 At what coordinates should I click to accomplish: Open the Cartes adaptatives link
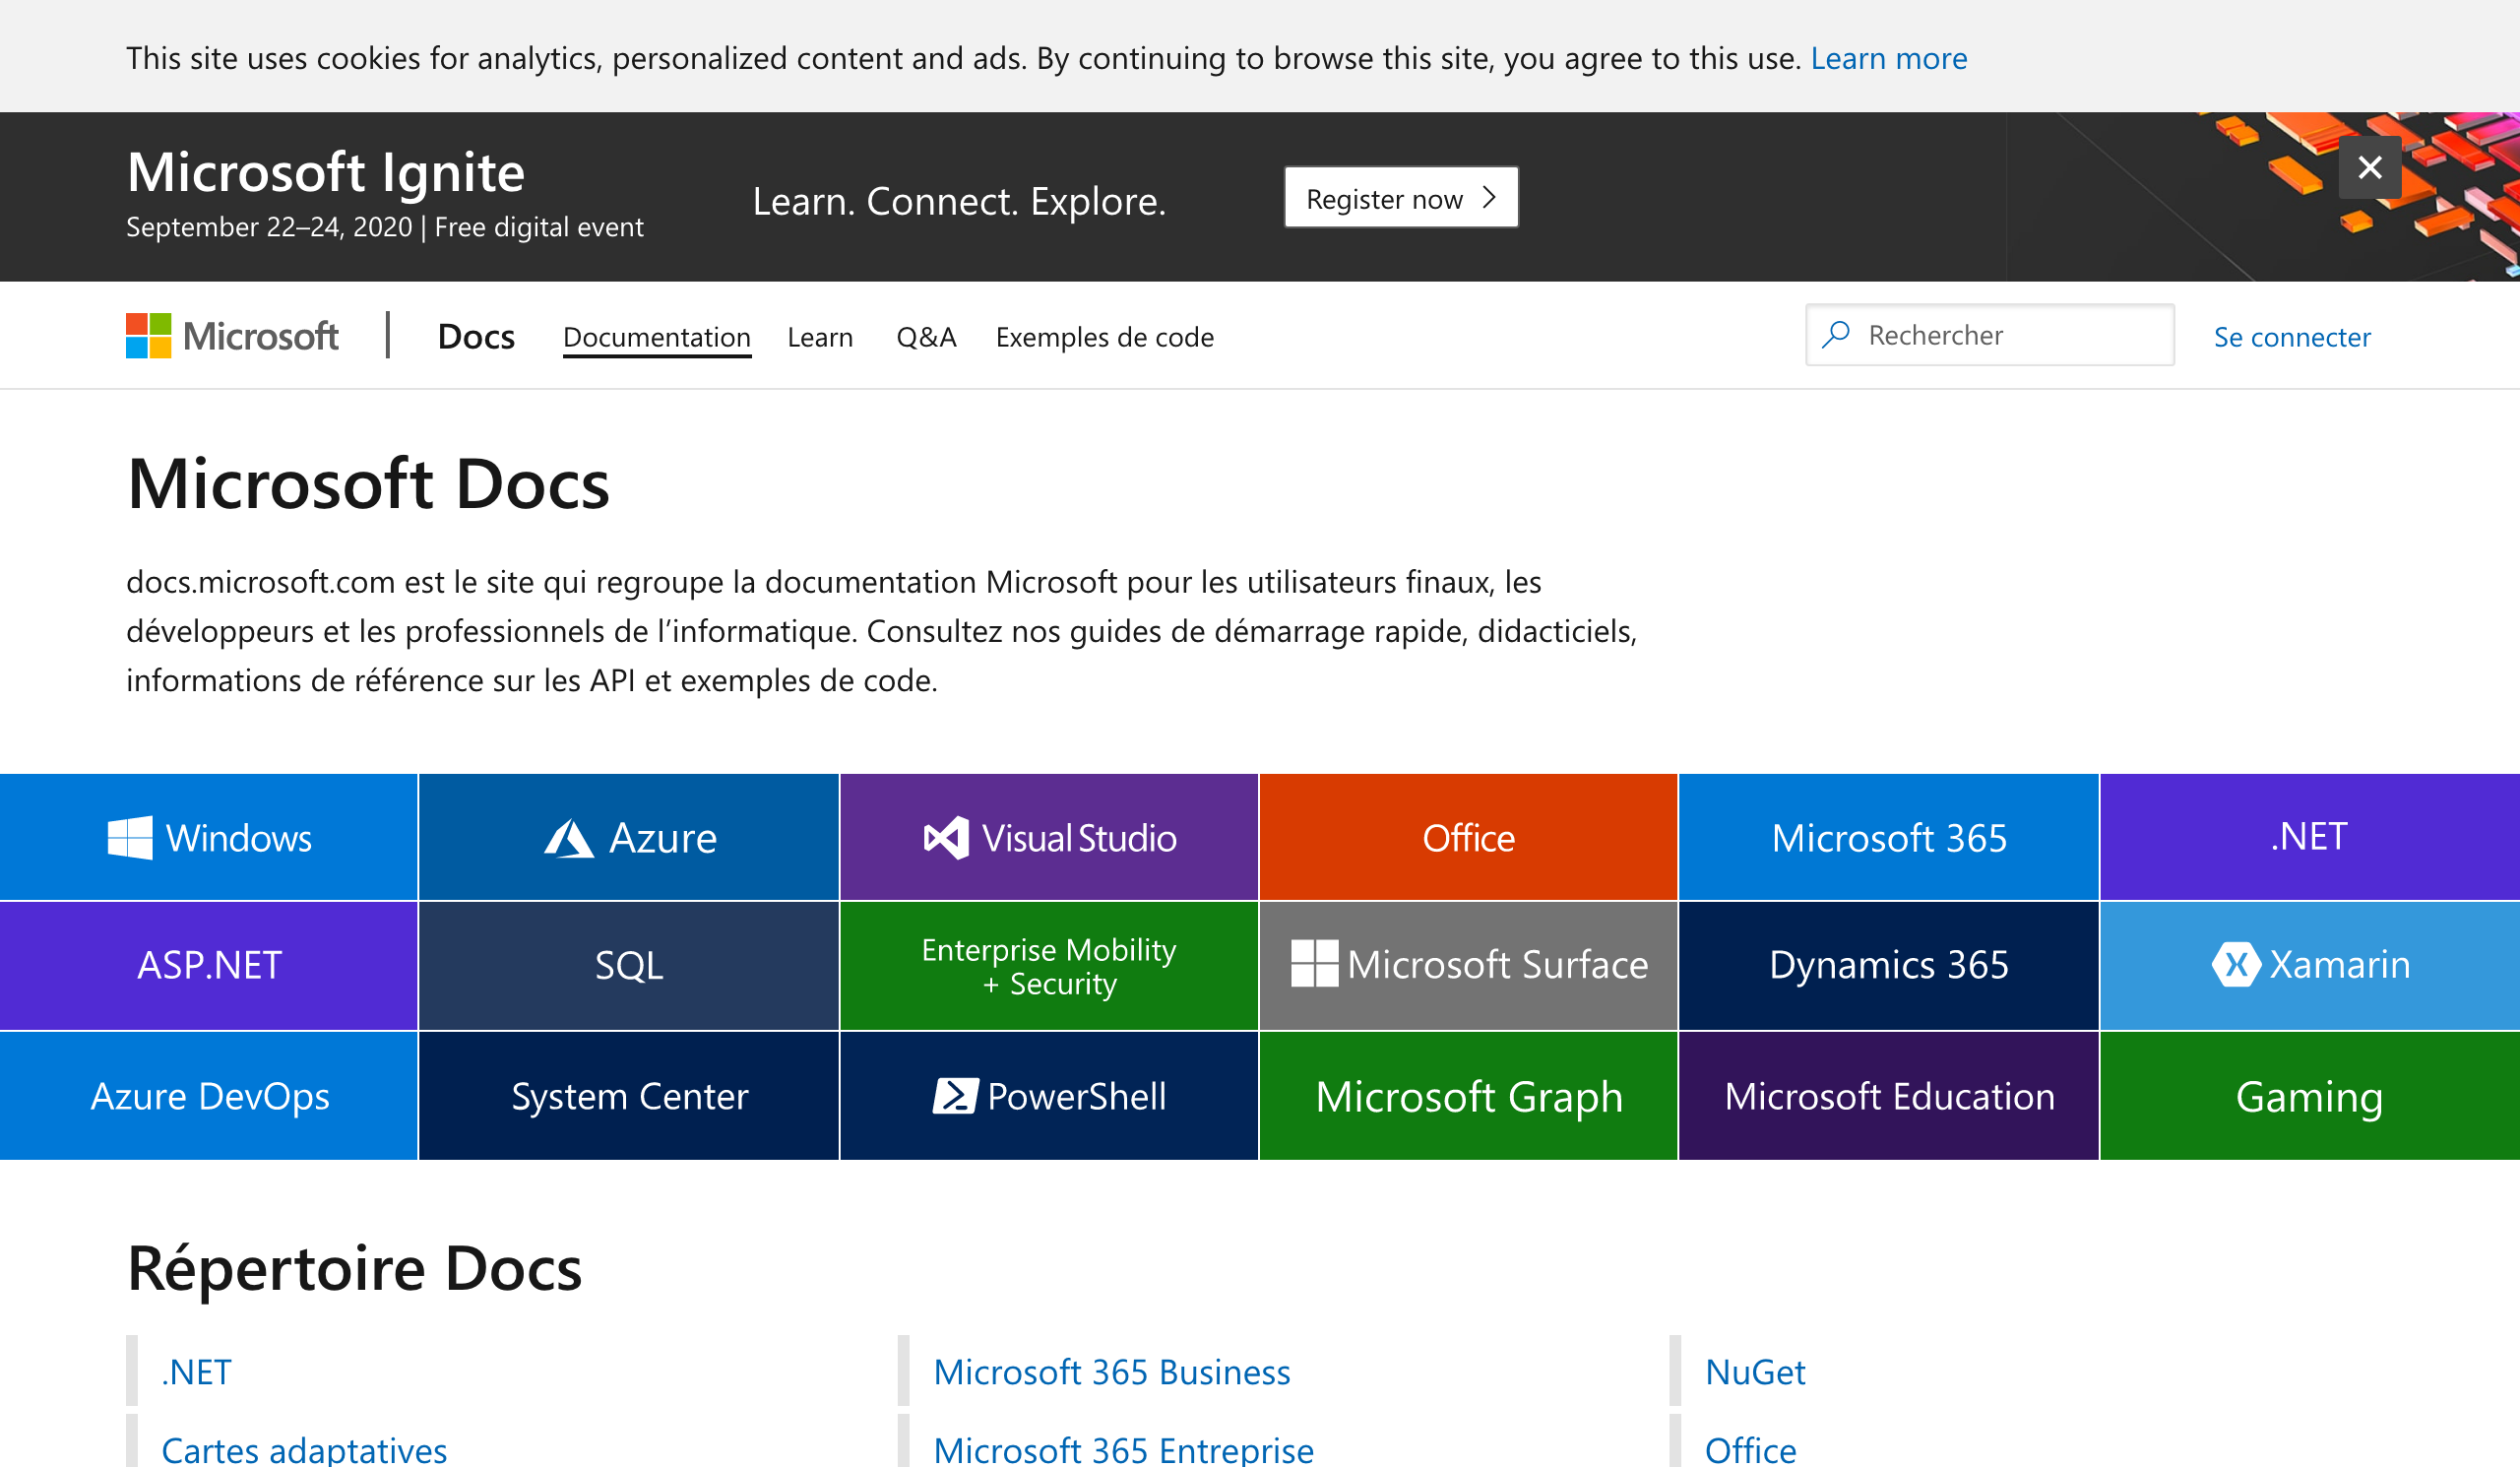pos(304,1450)
